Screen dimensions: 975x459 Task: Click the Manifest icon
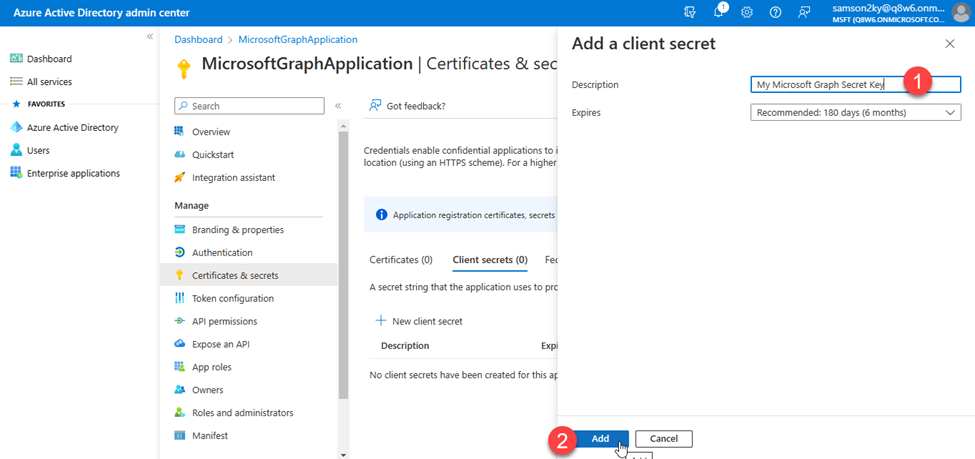pos(180,436)
